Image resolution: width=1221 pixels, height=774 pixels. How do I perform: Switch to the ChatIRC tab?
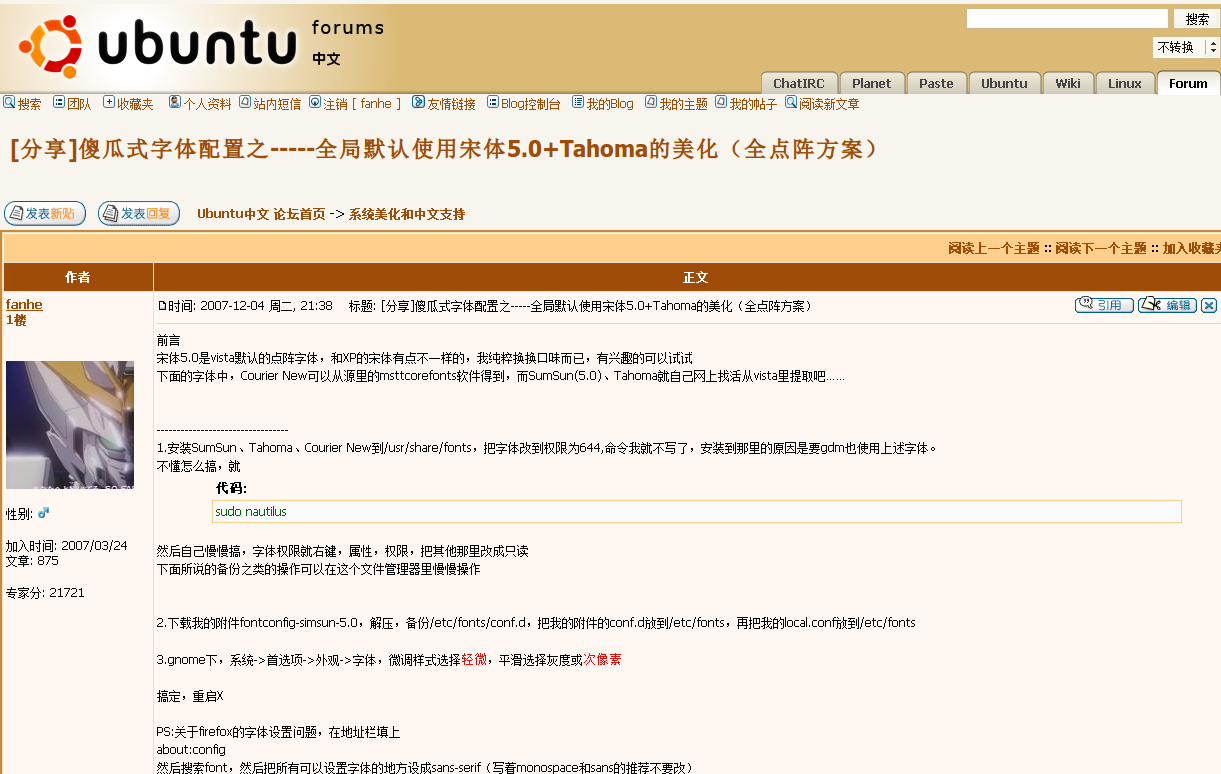coord(798,83)
